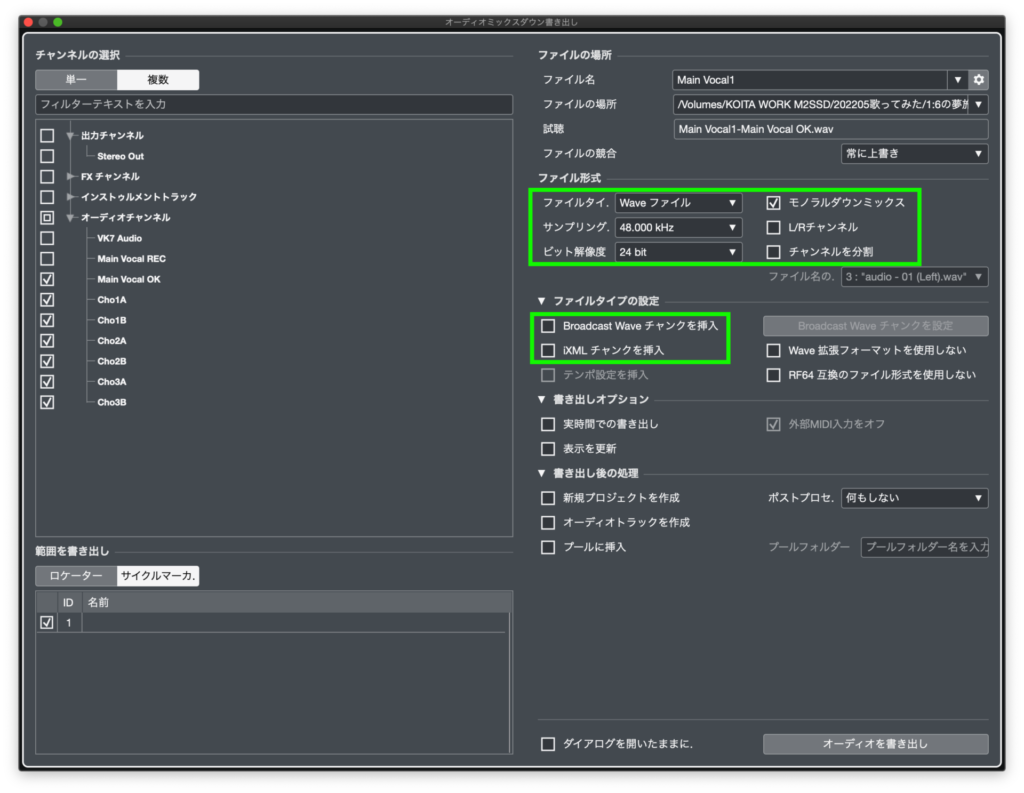Open the sampling rate 48.000 kHz dropdown

pyautogui.click(x=678, y=227)
